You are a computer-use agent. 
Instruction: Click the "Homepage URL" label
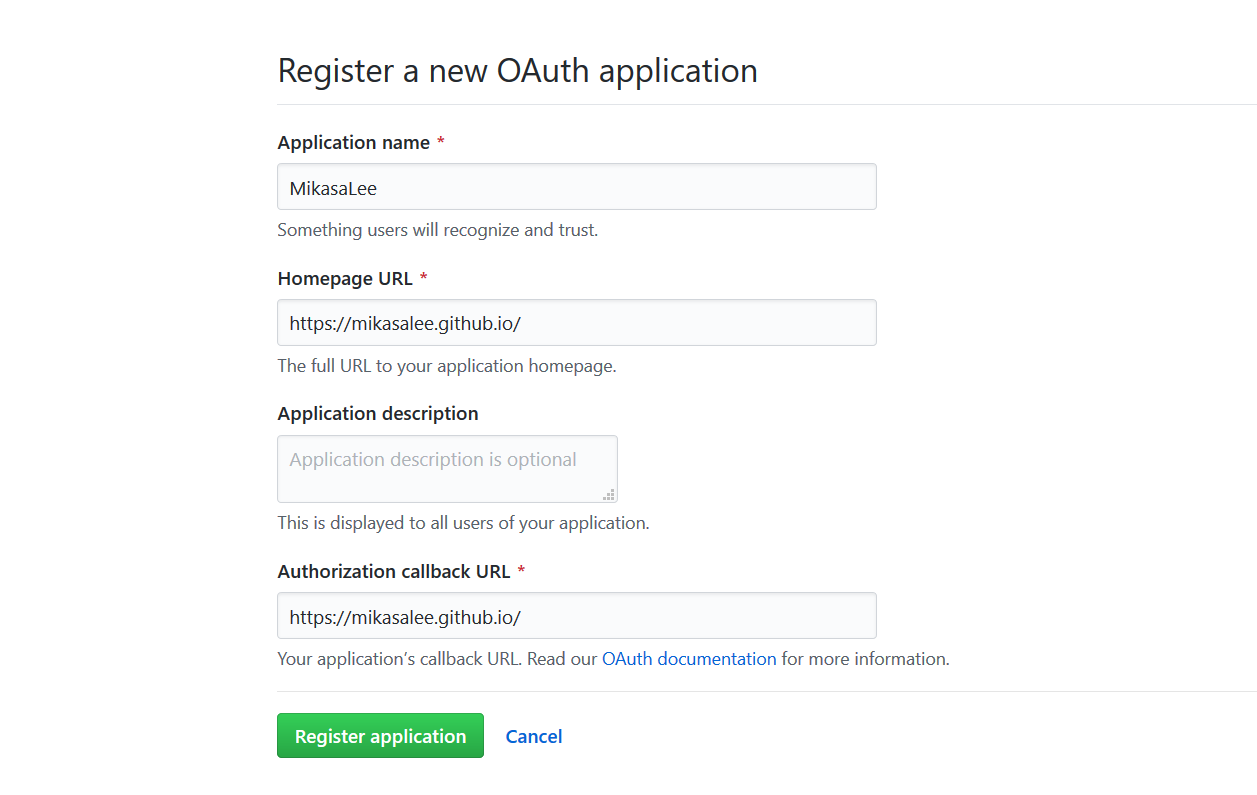pyautogui.click(x=345, y=279)
